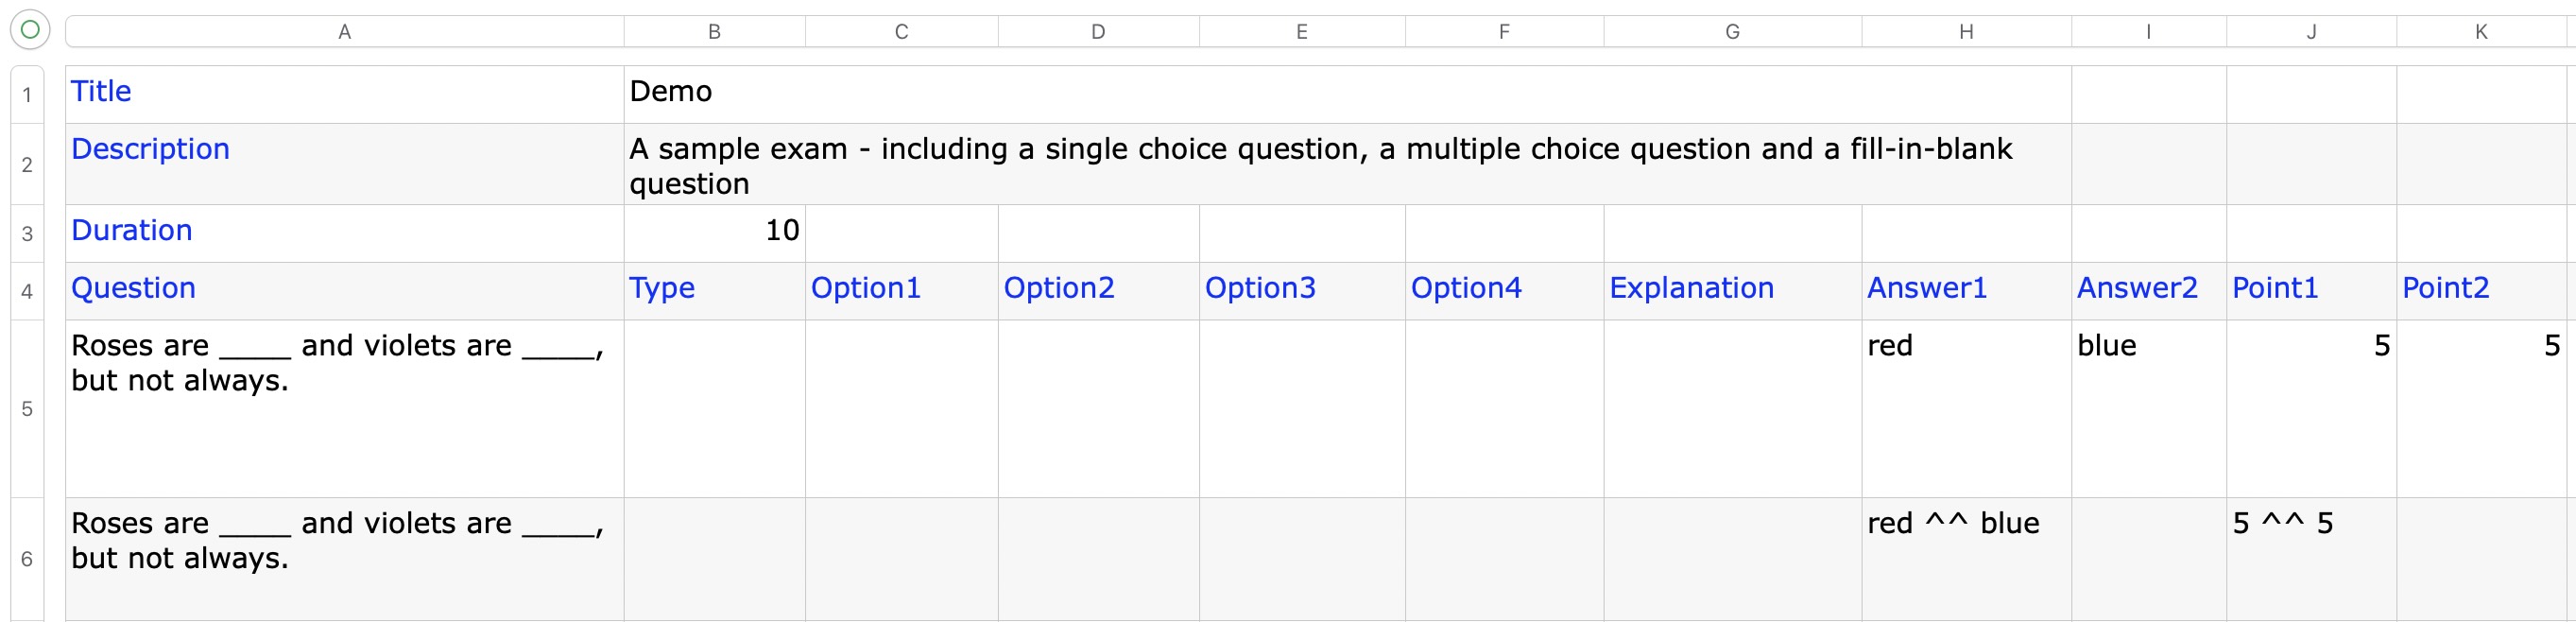
Task: Select the cell containing blue
Action: [2148, 409]
